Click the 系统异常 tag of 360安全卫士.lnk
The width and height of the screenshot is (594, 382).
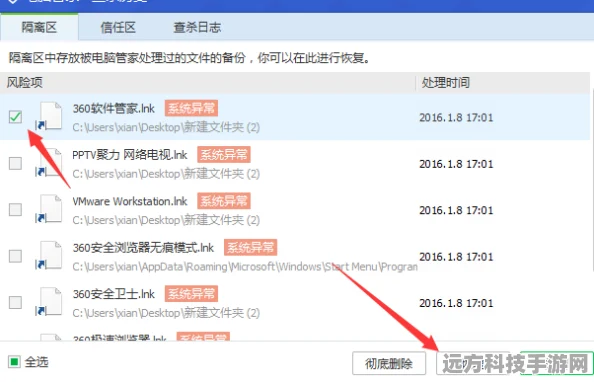tap(191, 294)
